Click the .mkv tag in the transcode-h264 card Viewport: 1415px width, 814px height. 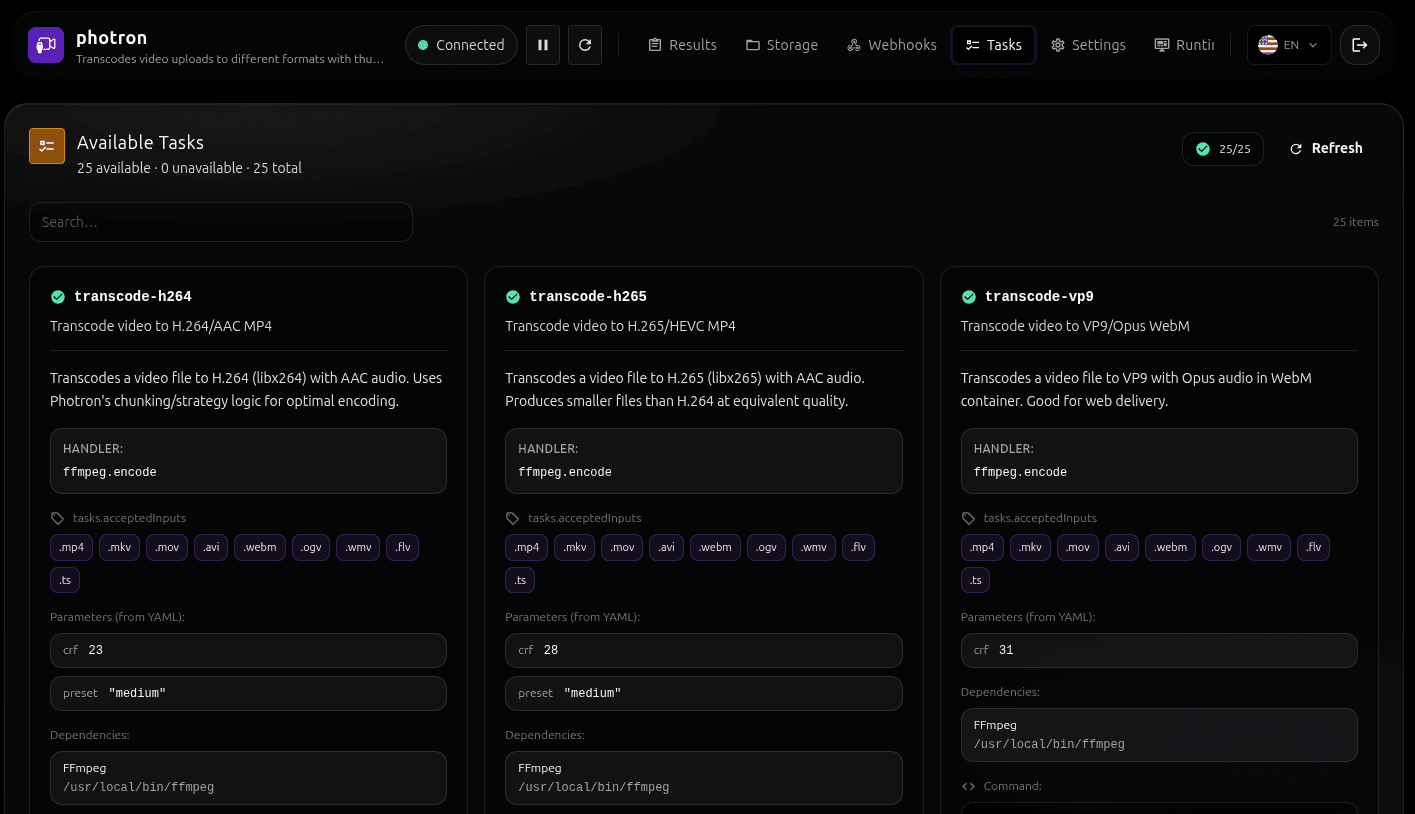pyautogui.click(x=120, y=547)
